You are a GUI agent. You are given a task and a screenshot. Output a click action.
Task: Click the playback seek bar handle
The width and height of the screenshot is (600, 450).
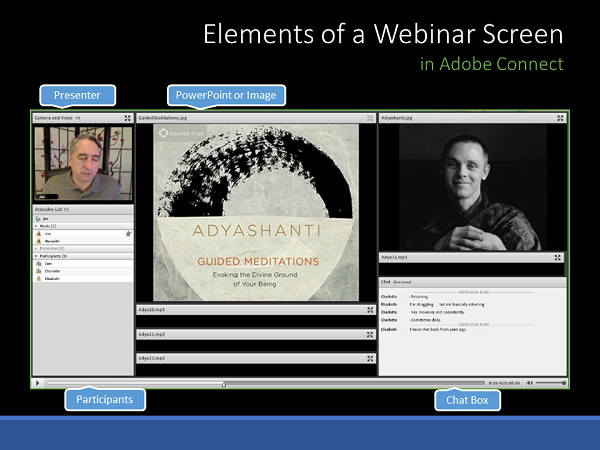(224, 385)
